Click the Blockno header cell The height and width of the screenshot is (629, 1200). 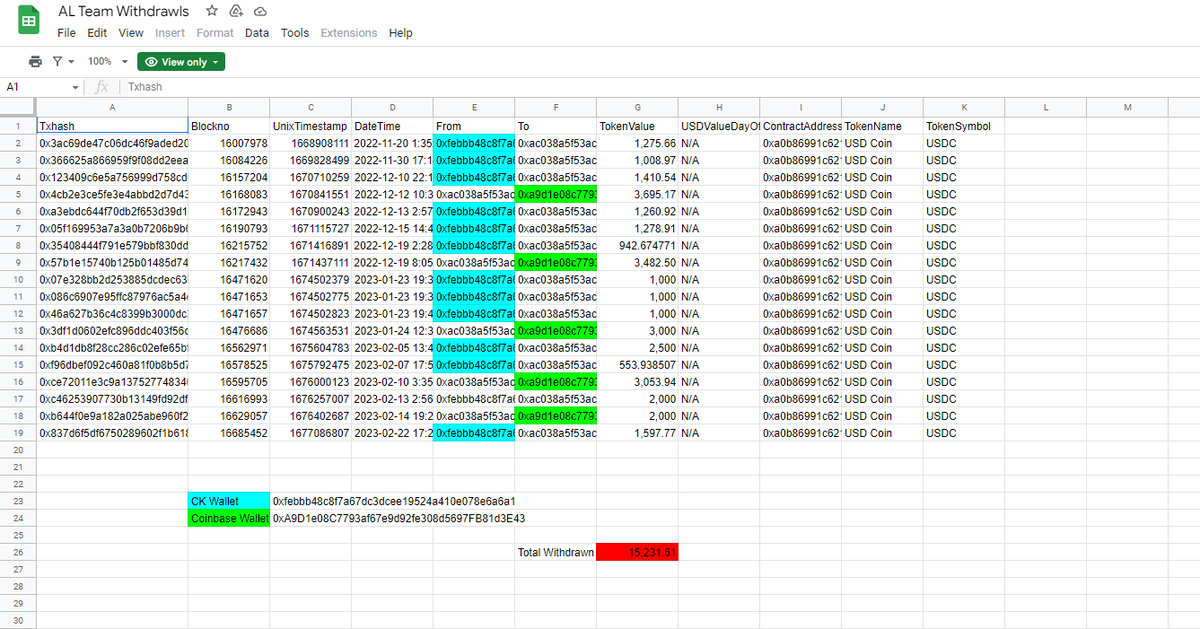pos(229,127)
